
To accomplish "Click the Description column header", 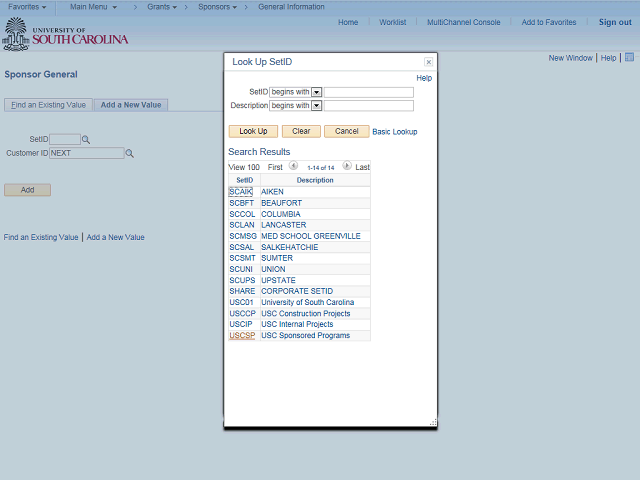I will click(x=315, y=180).
